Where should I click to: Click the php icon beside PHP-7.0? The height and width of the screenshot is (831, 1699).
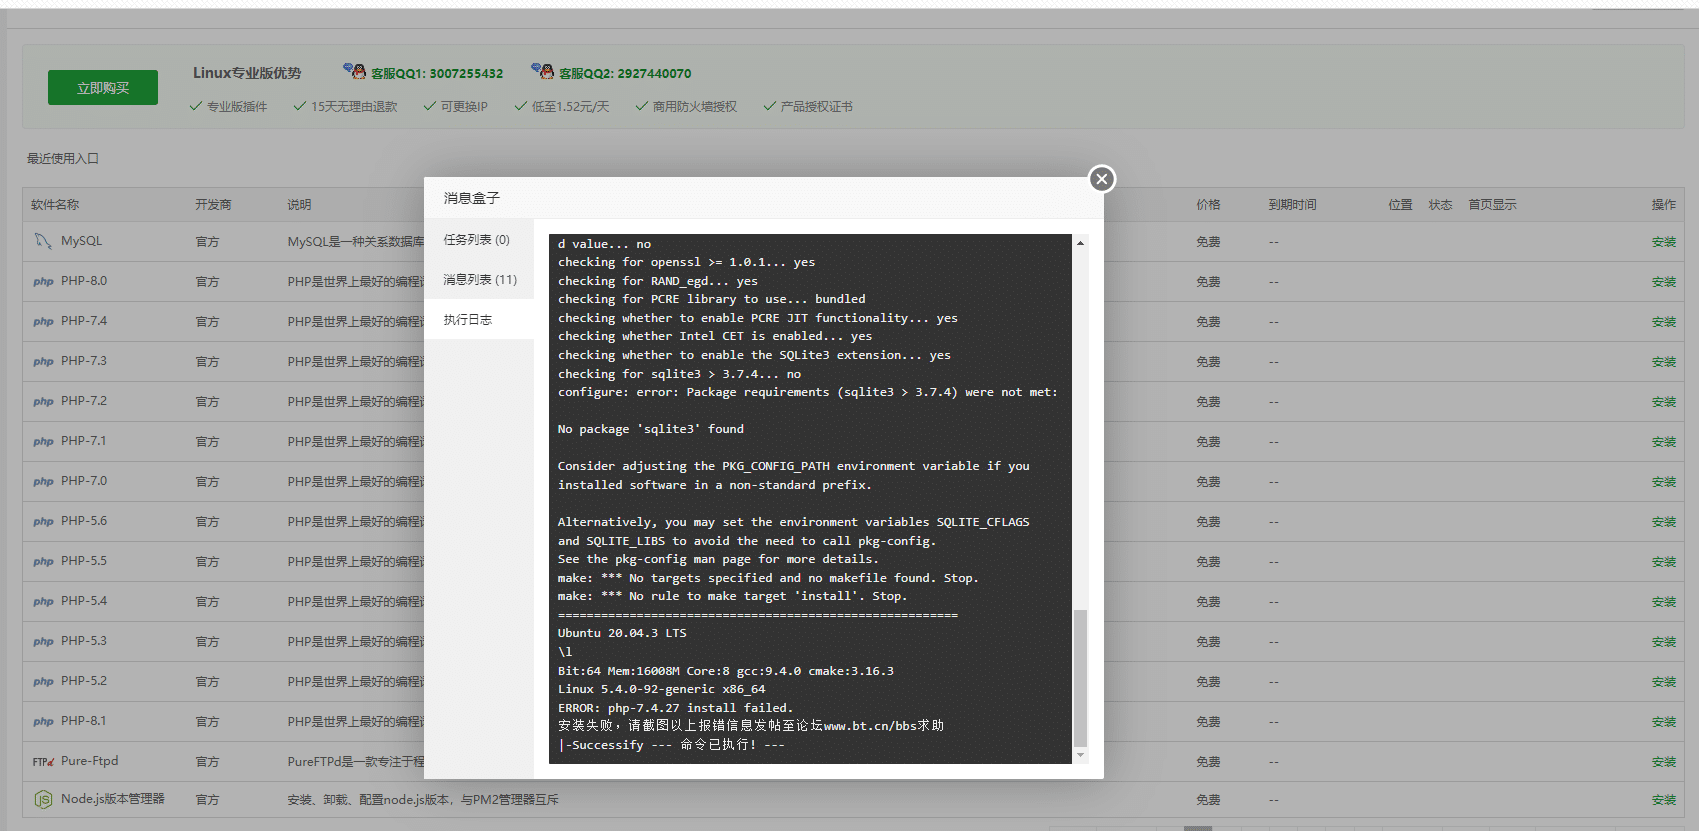point(43,482)
